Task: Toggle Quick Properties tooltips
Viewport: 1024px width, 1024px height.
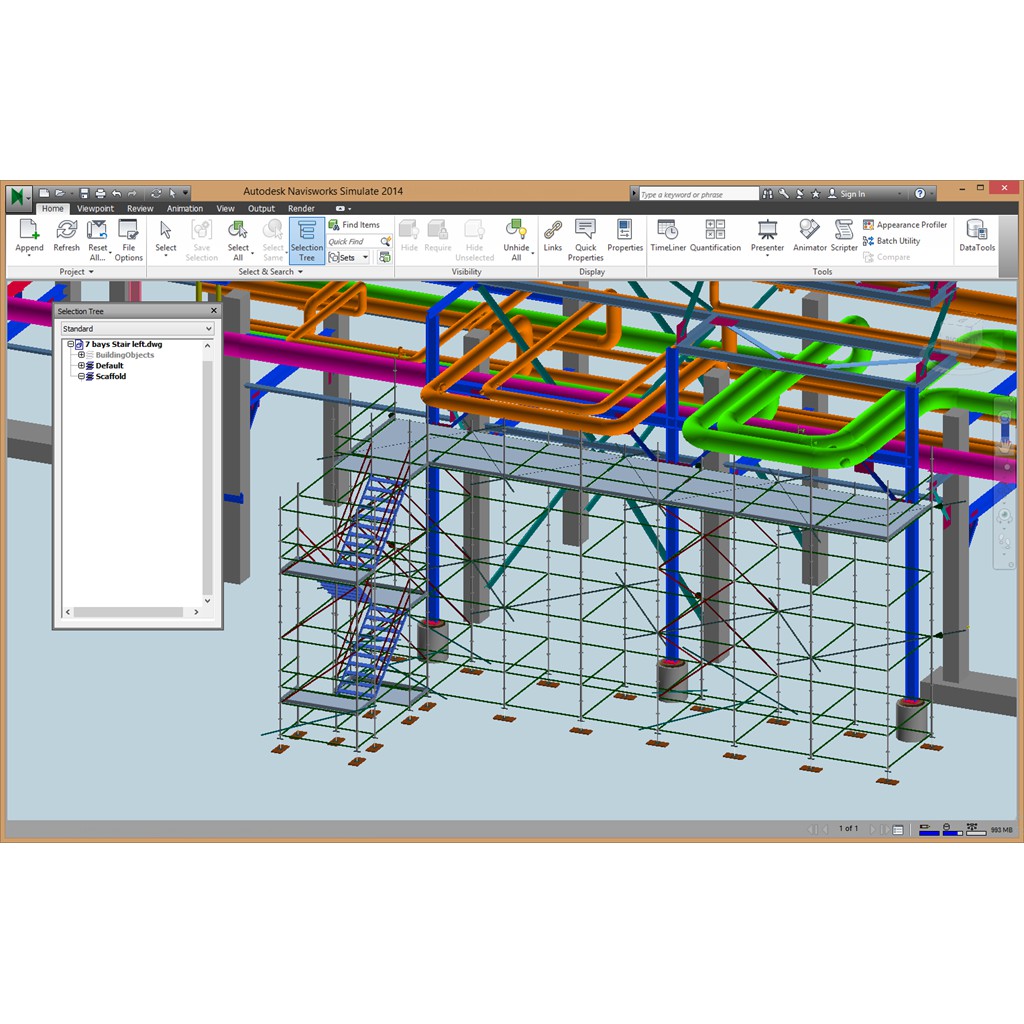Action: coord(585,240)
